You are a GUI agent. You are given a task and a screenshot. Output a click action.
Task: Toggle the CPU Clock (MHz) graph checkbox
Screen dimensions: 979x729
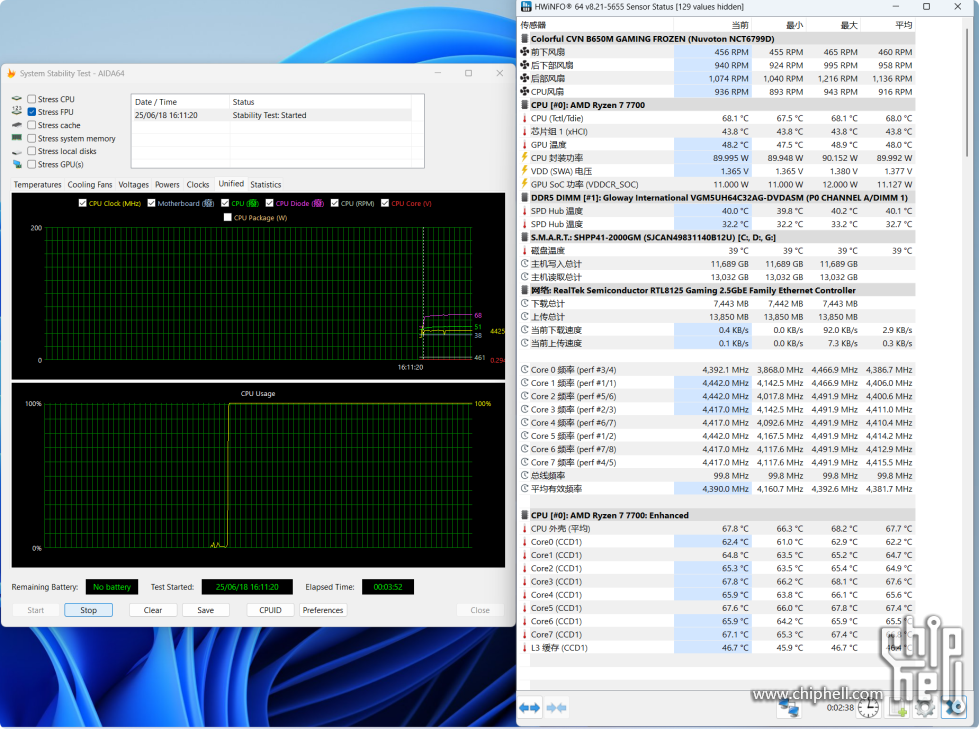click(x=82, y=203)
